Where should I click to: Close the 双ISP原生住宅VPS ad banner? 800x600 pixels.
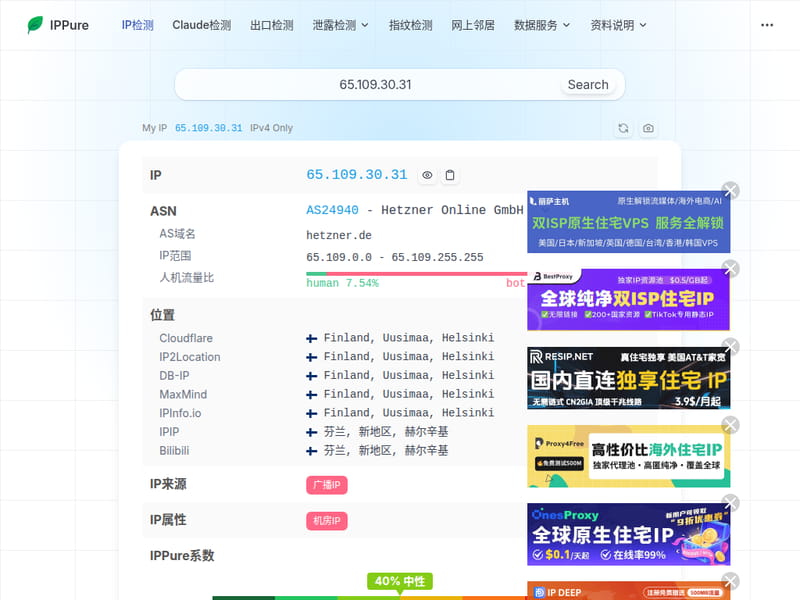pyautogui.click(x=731, y=190)
